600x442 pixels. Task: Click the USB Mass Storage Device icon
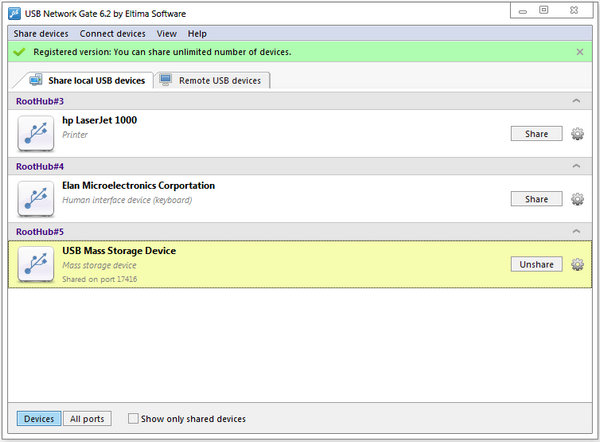pyautogui.click(x=35, y=264)
